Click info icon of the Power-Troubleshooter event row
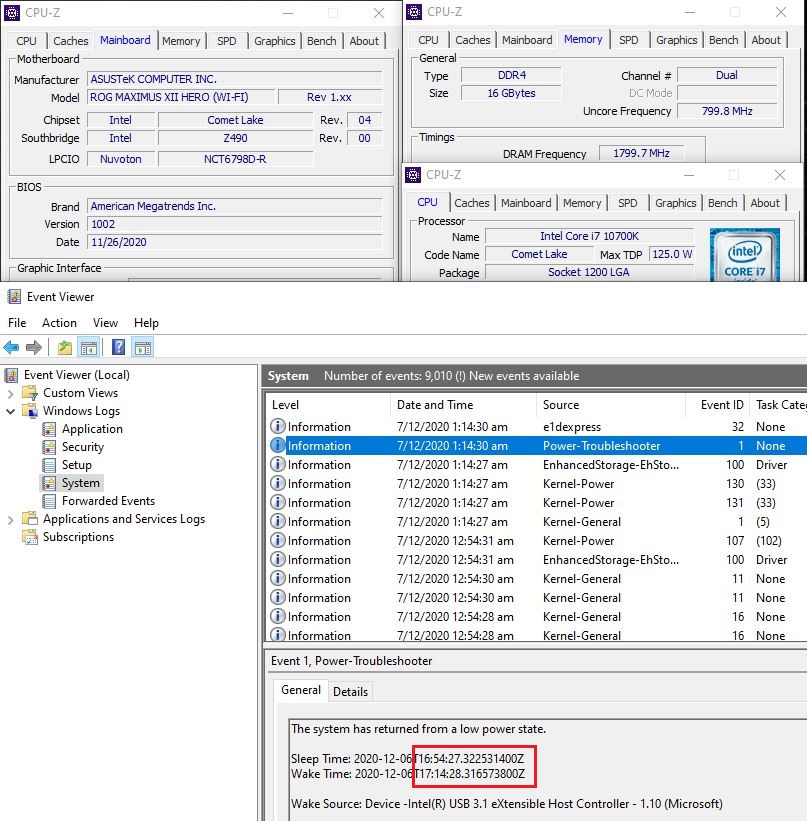This screenshot has width=807, height=821. coord(278,446)
